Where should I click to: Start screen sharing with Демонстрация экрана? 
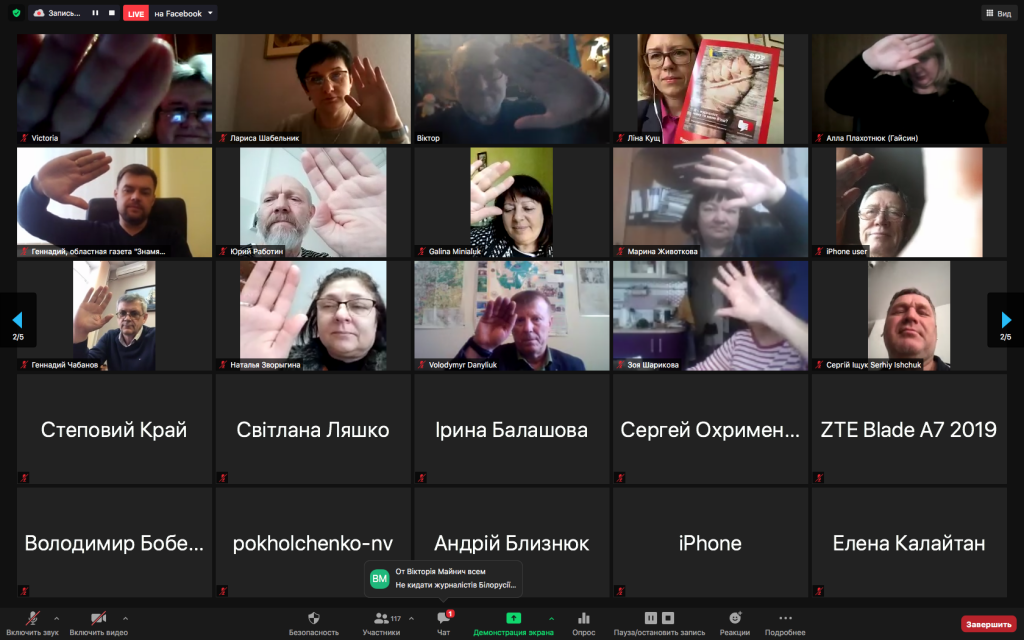(513, 623)
